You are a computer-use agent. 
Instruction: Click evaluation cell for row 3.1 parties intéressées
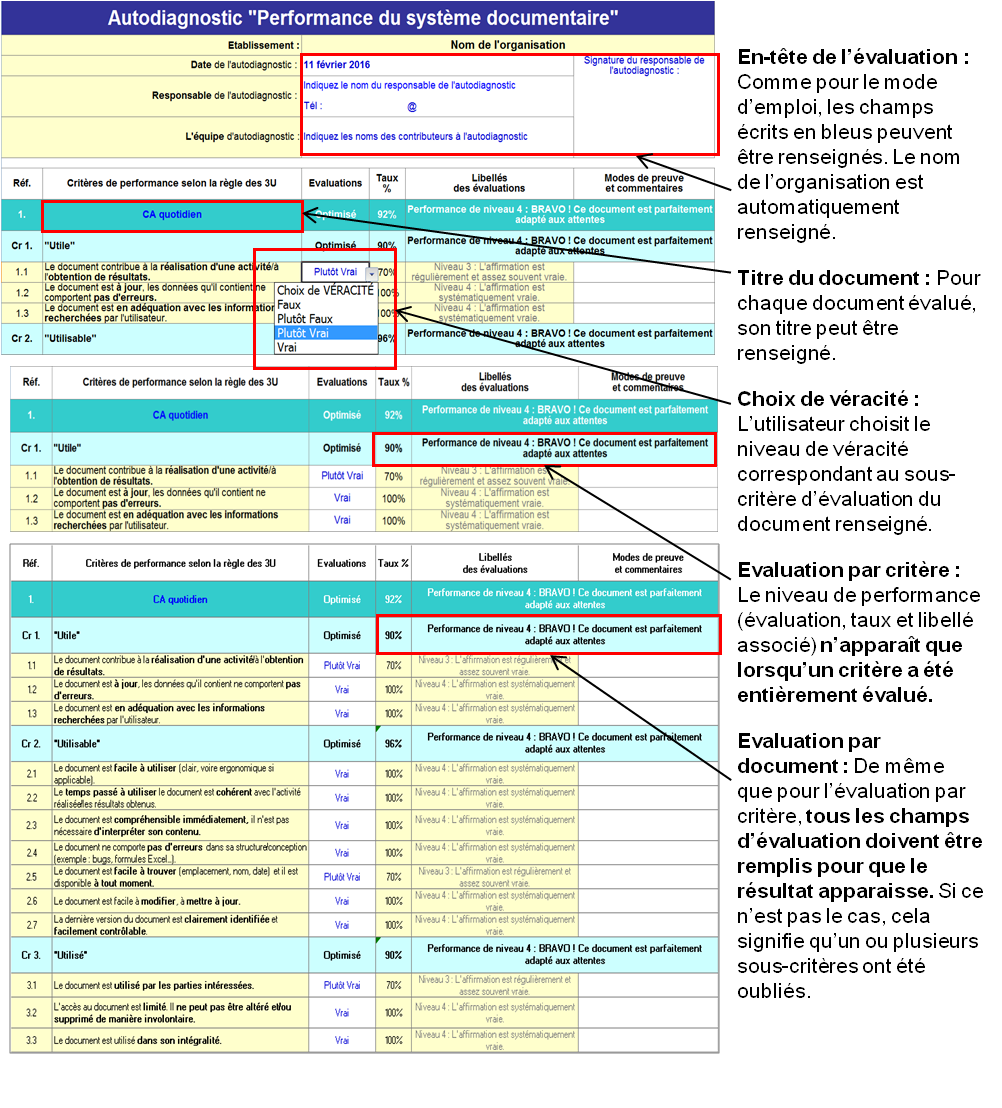click(x=342, y=986)
